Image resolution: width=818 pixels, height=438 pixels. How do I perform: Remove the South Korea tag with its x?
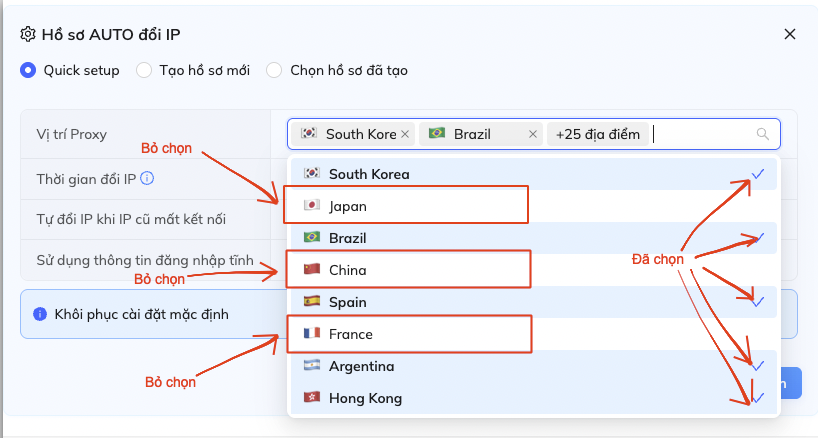coord(405,134)
